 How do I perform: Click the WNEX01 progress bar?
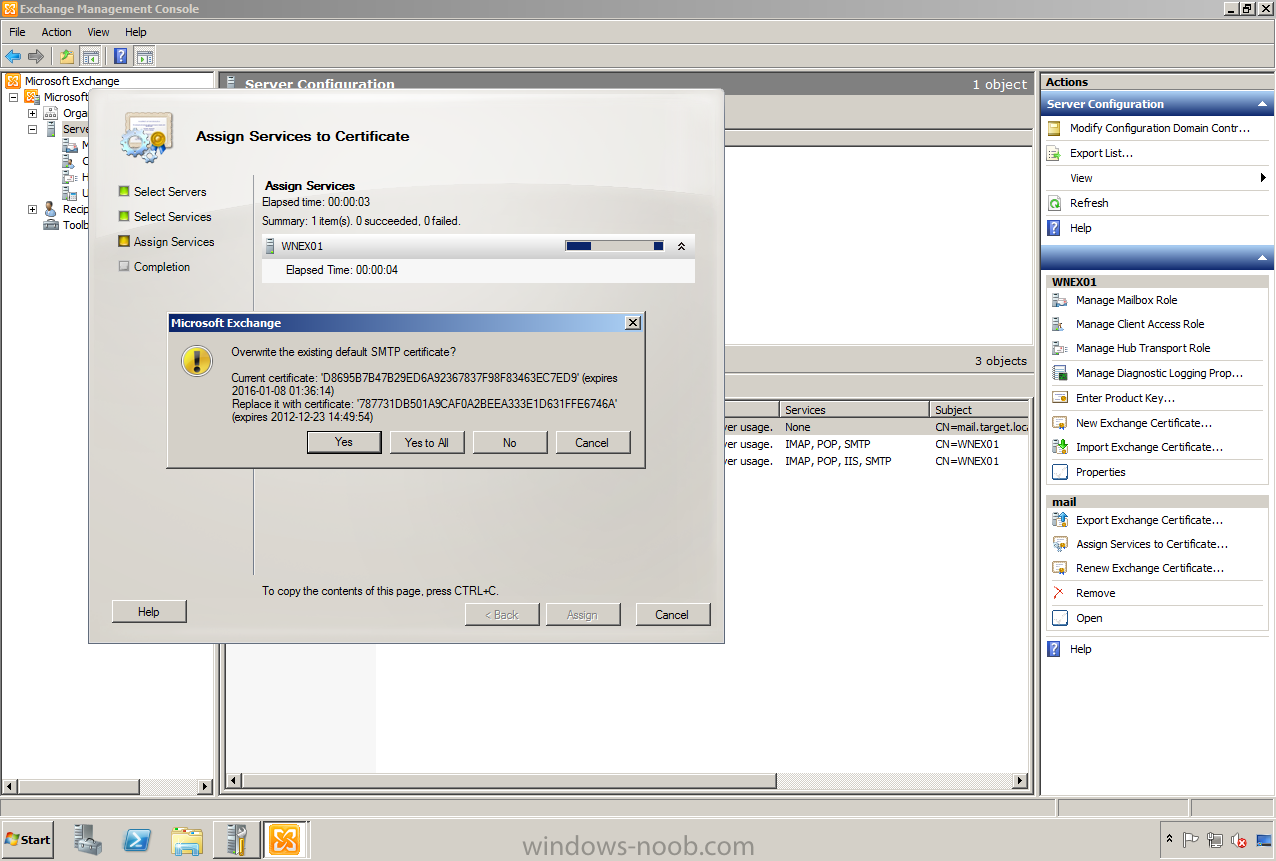(x=614, y=246)
